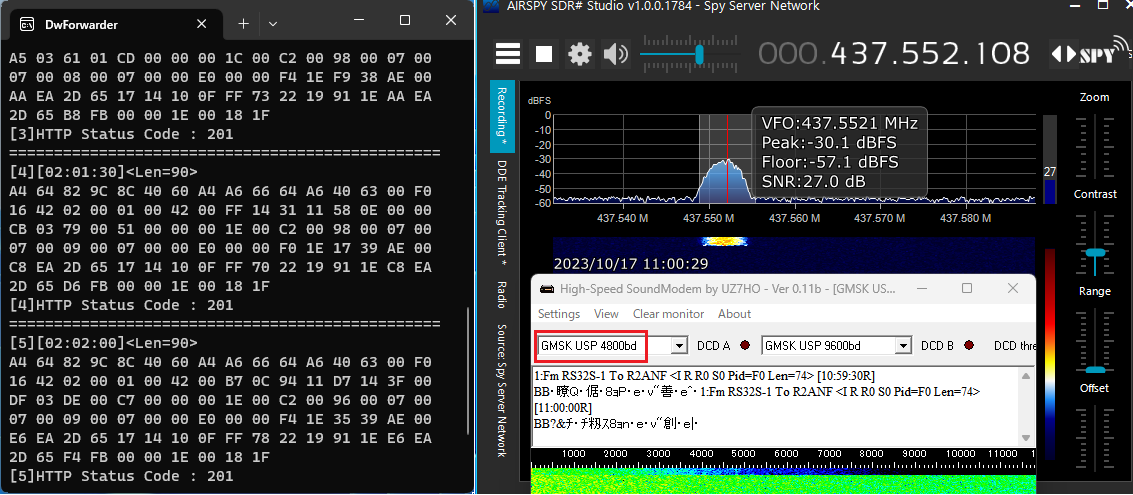Click the SoundModem title bar icon
This screenshot has width=1133, height=495.
(x=548, y=289)
